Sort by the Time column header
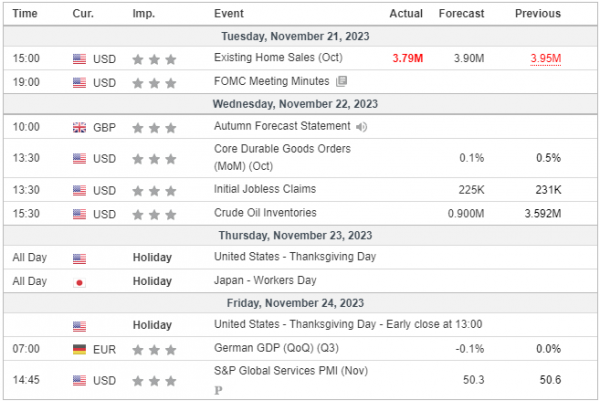This screenshot has height=401, width=600. click(x=27, y=14)
